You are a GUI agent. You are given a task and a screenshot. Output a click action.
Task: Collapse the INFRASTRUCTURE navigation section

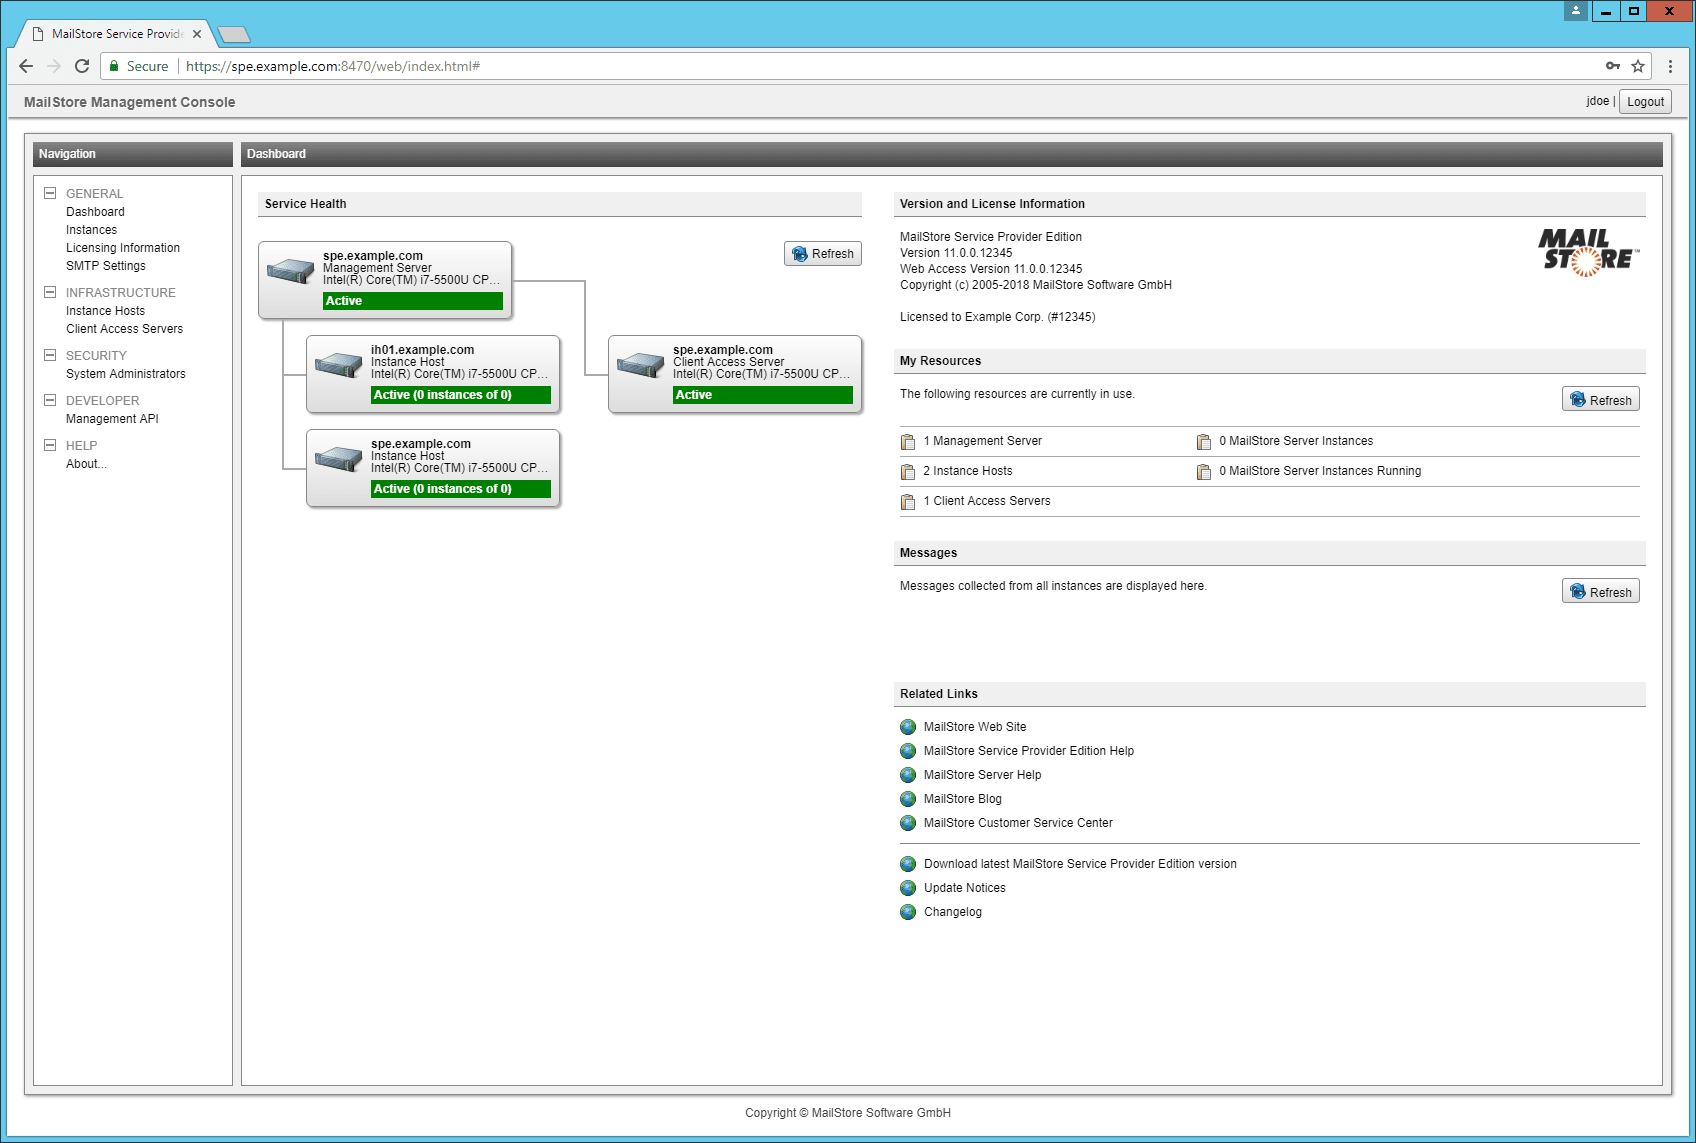[50, 292]
